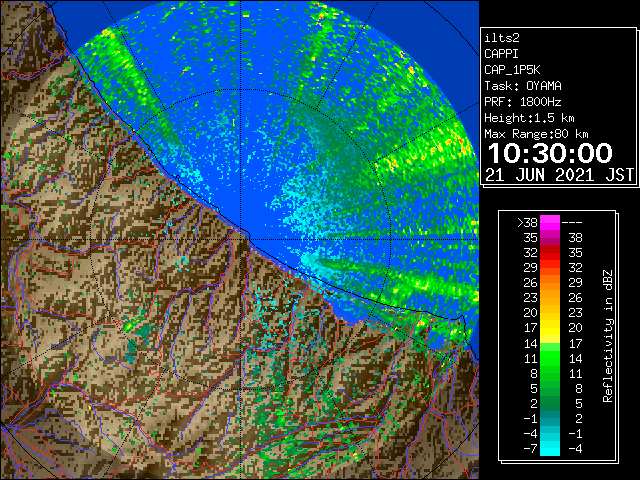Click the yellow 17–20 dBZ legend color
This screenshot has width=640, height=480.
click(x=550, y=328)
